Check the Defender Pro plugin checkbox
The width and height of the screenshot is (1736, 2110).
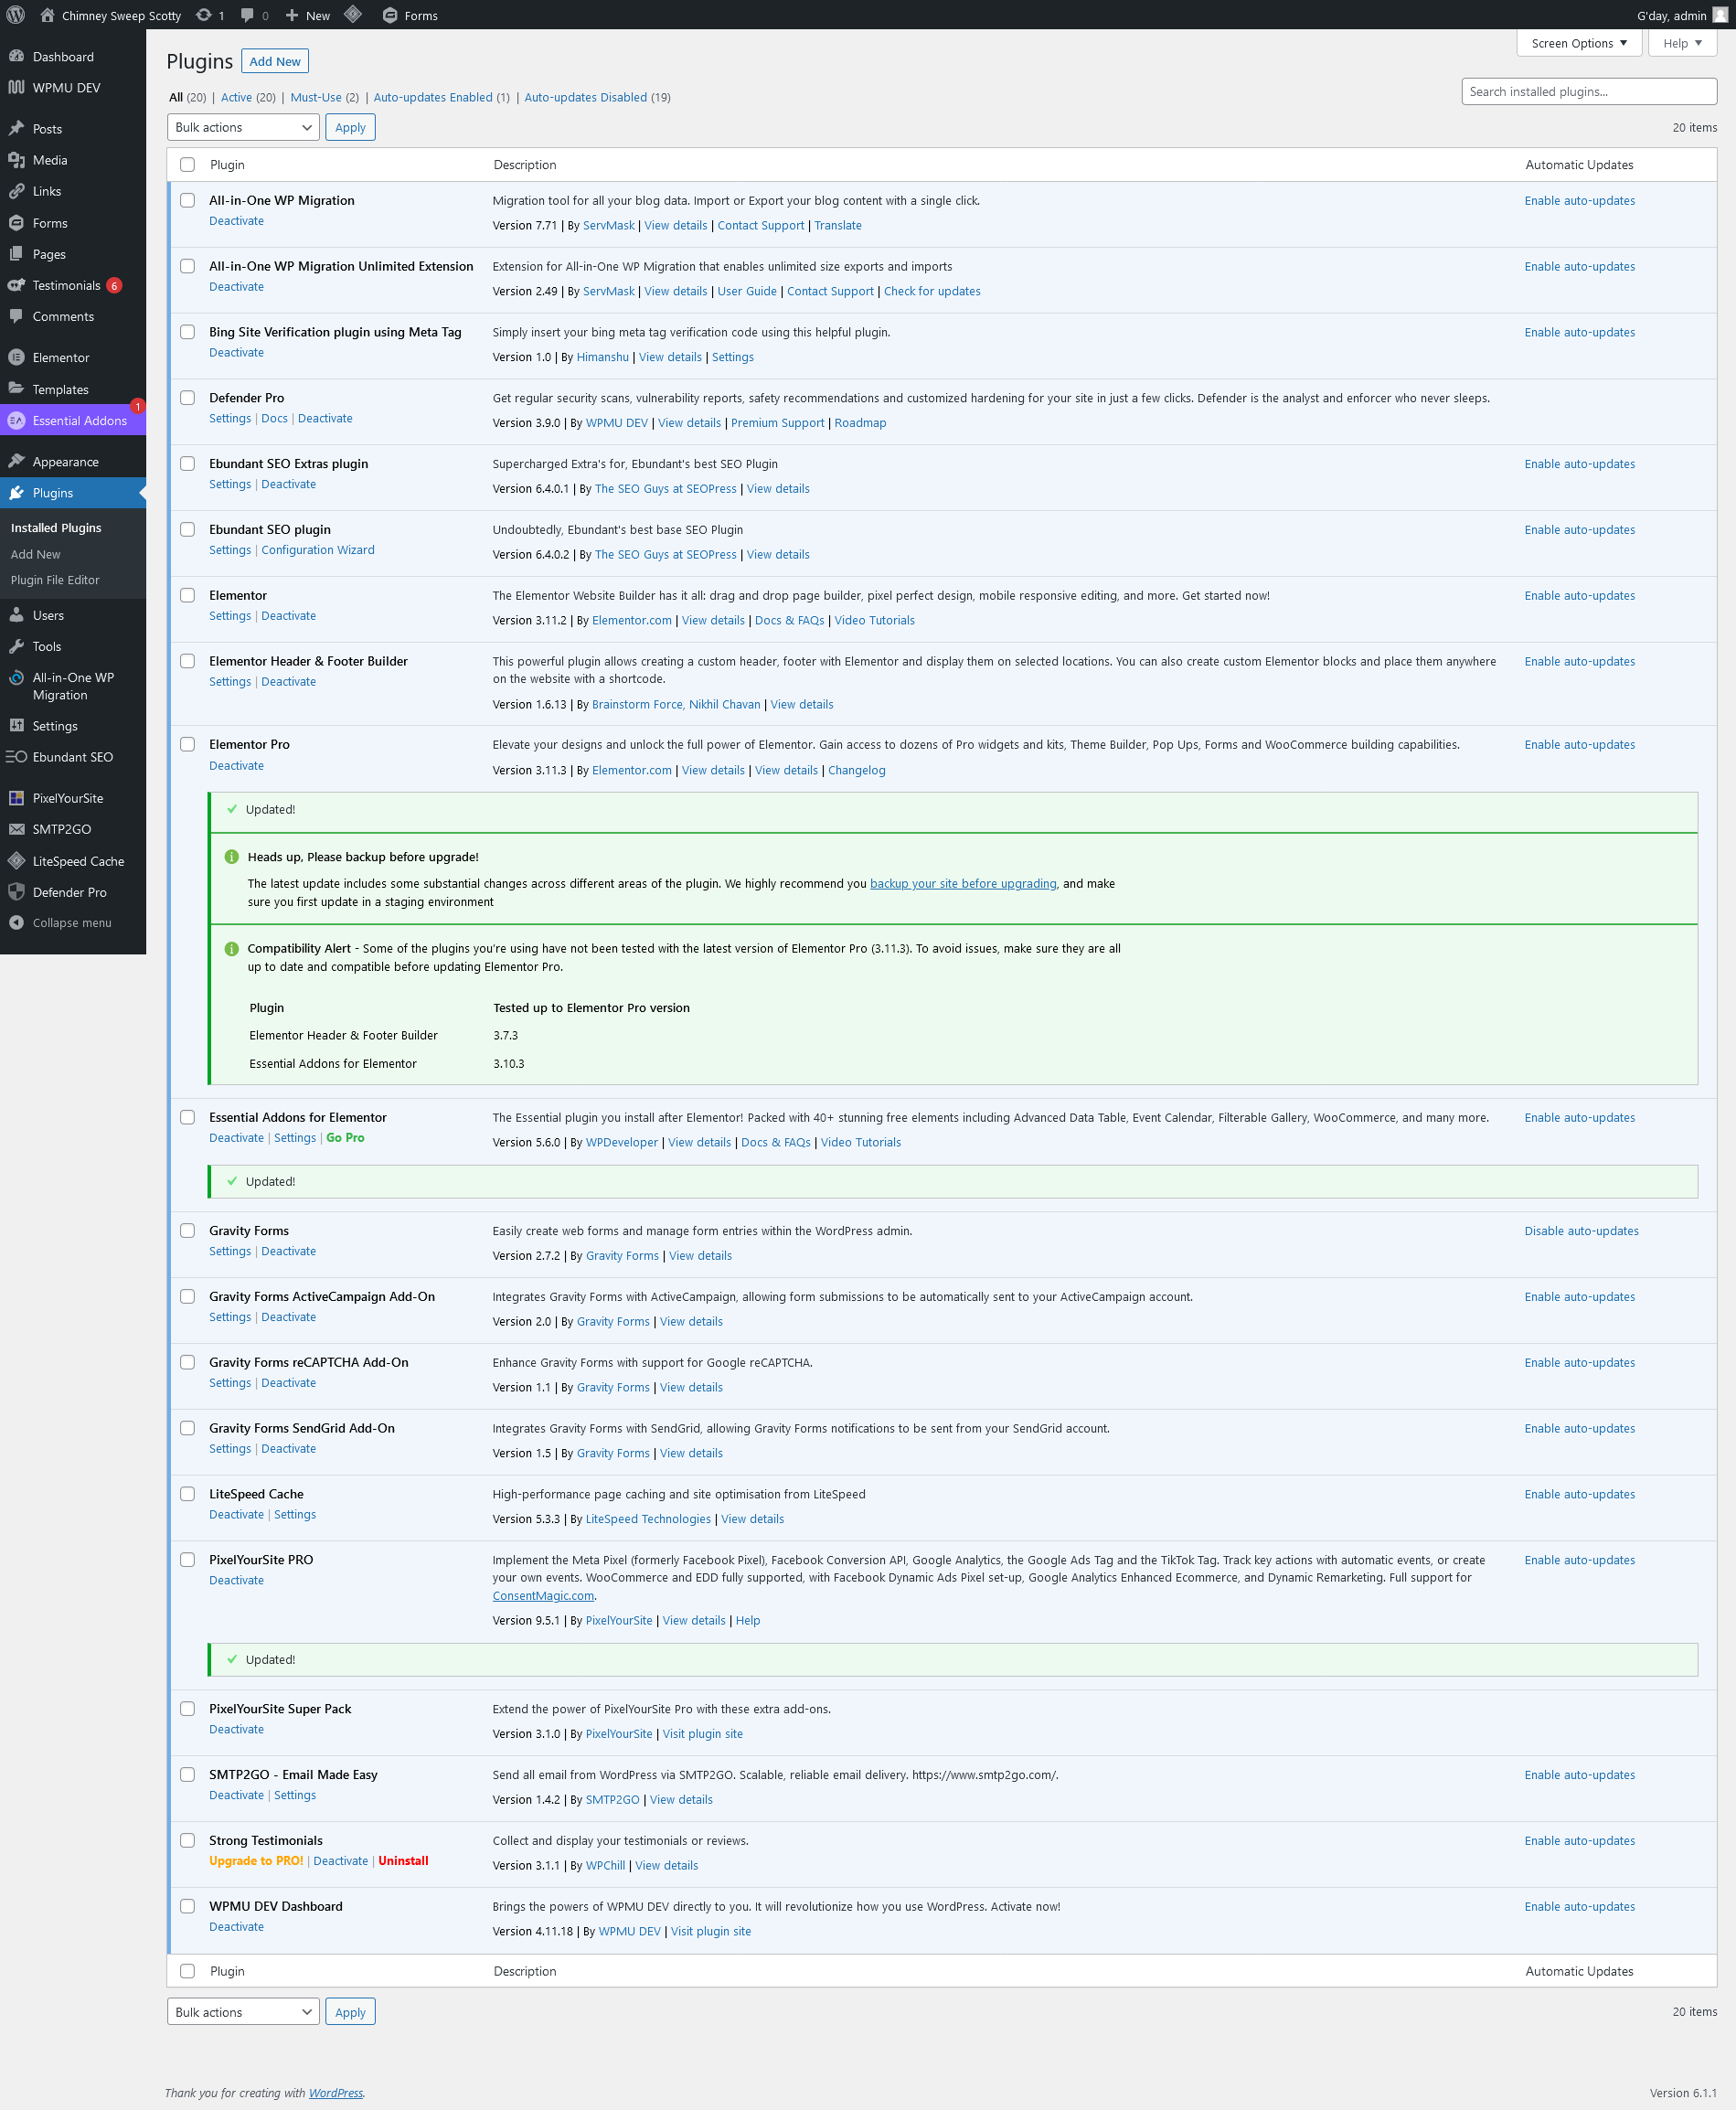(187, 398)
